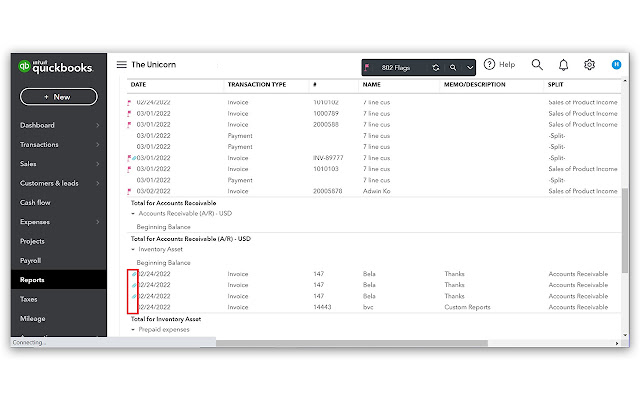640x400 pixels.
Task: Collapse the Prepaid expenses group triangle
Action: (x=133, y=329)
